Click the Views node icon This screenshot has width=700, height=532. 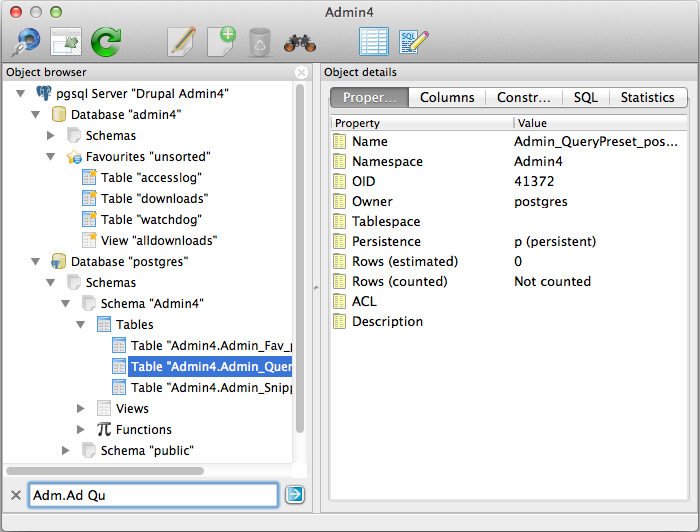pos(104,408)
